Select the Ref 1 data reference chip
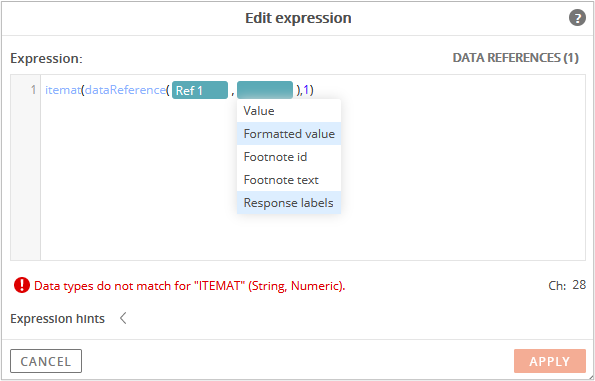 pos(200,90)
